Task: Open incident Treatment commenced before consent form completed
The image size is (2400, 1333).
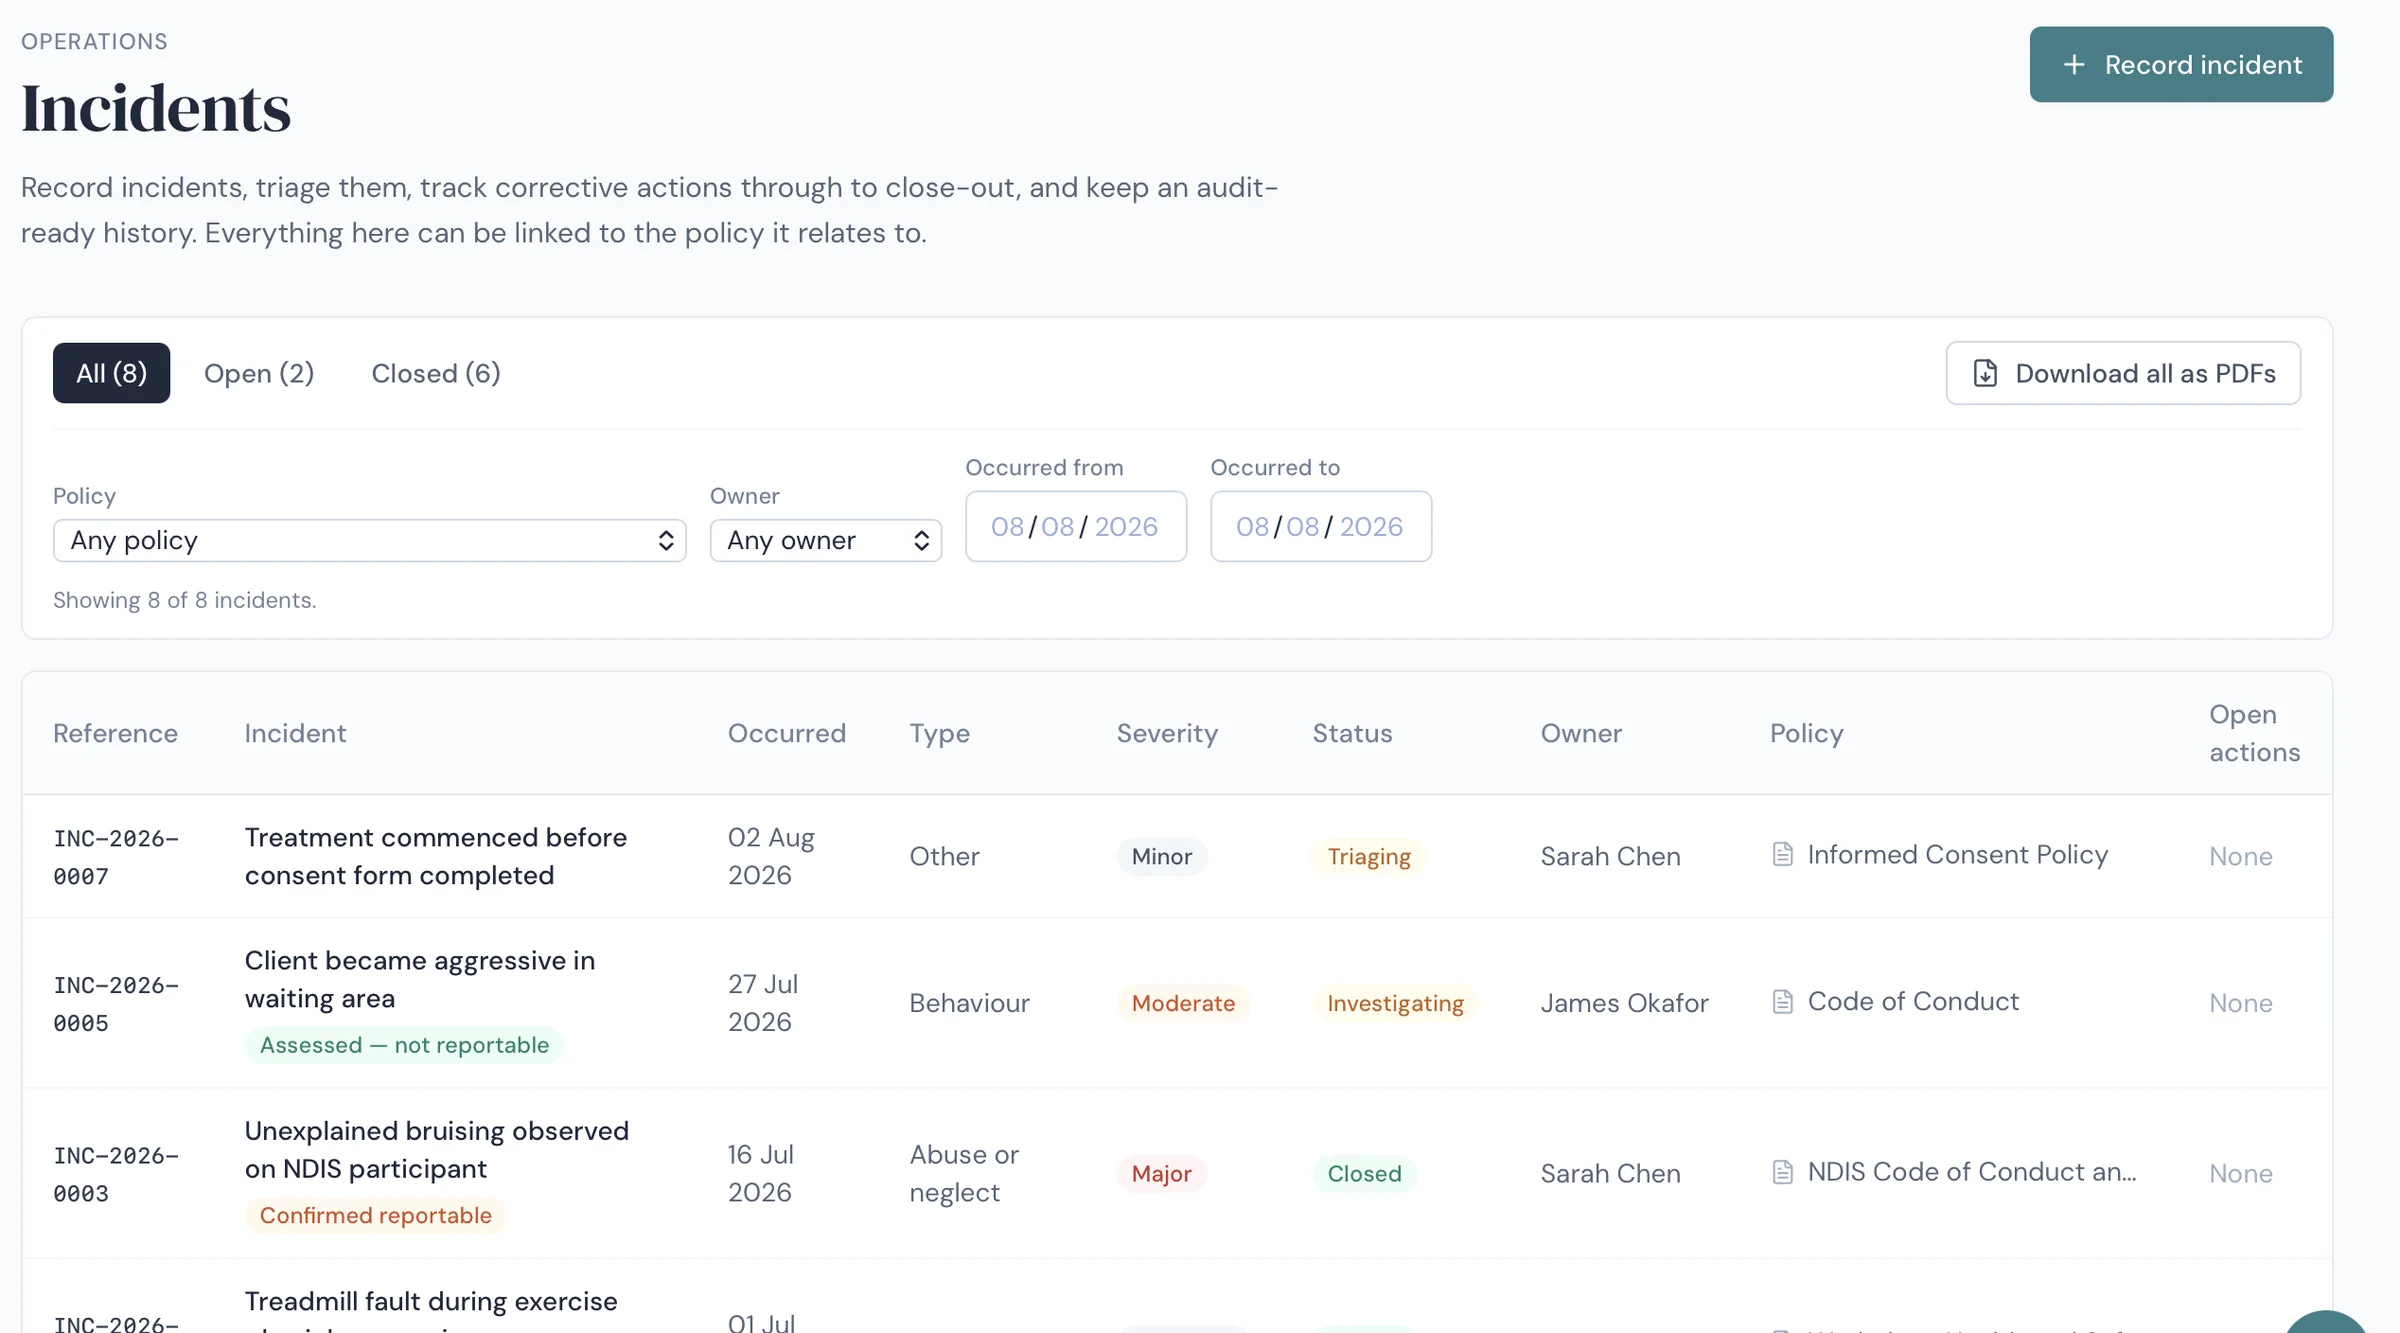Action: [x=436, y=856]
